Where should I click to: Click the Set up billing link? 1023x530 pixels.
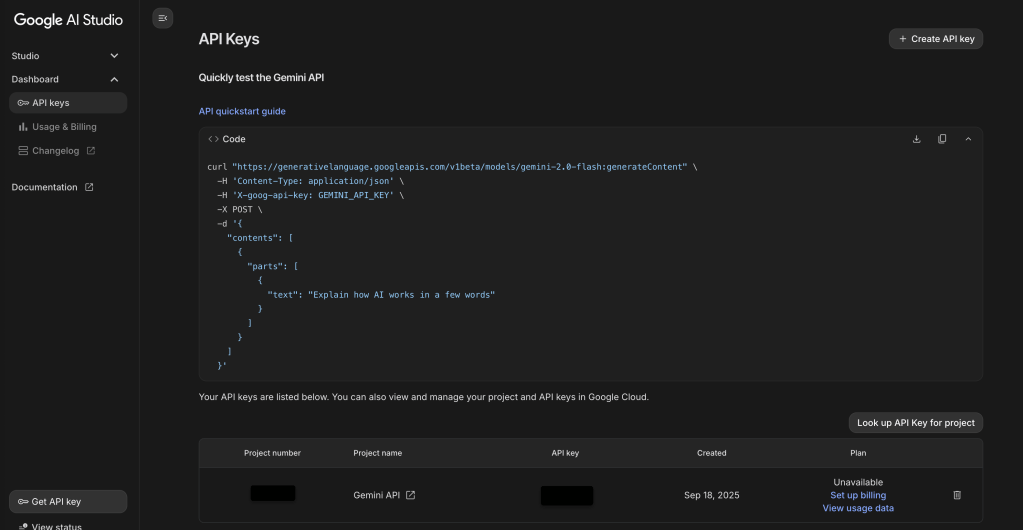858,495
